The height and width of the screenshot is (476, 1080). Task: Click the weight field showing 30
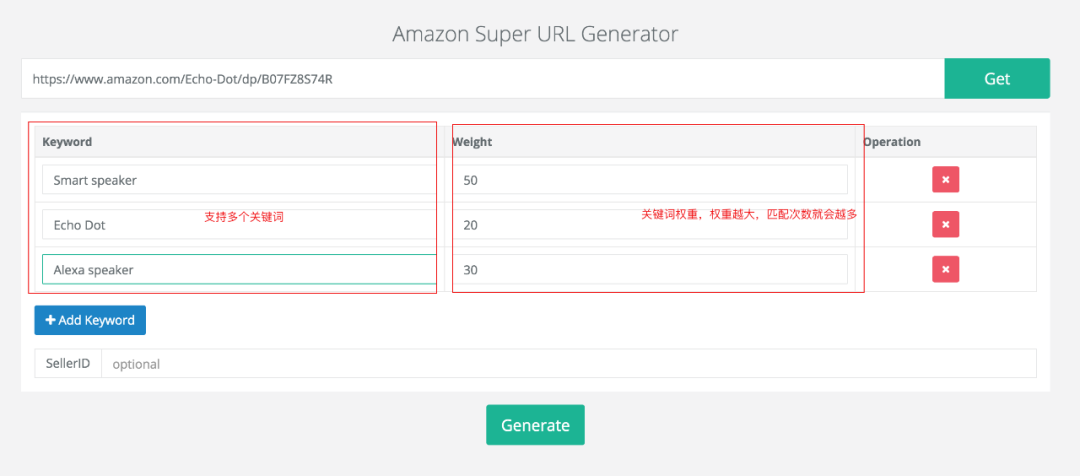point(650,270)
